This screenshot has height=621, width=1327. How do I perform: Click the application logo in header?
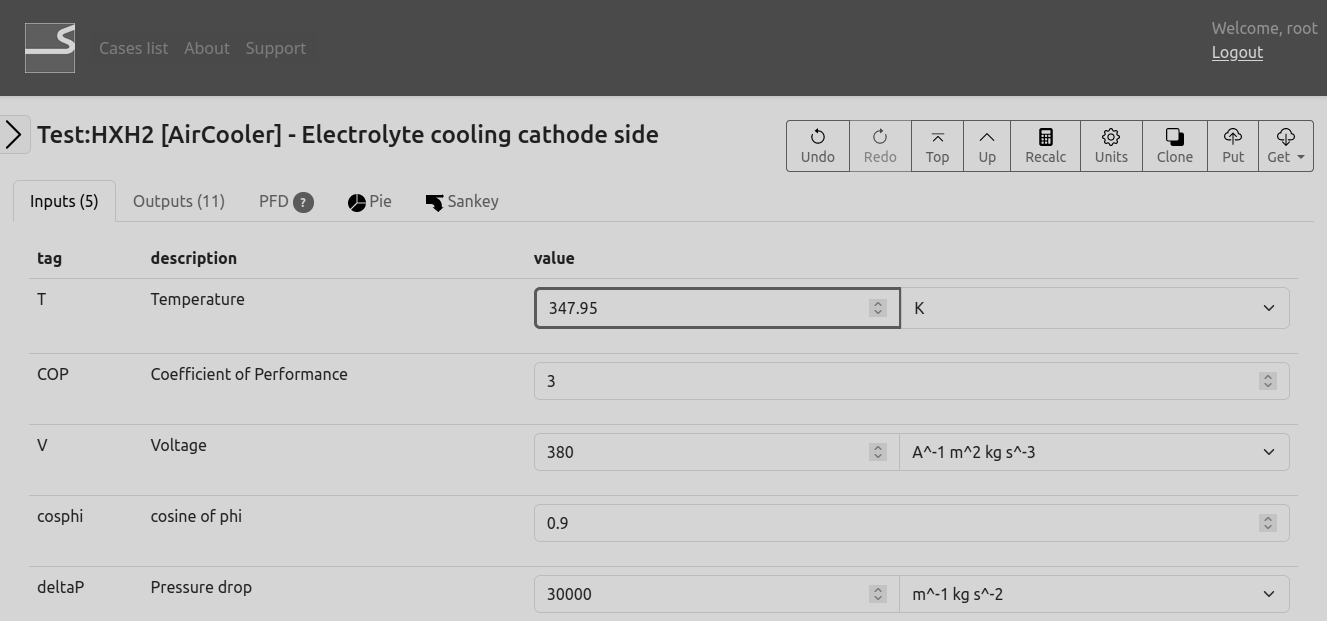point(50,48)
